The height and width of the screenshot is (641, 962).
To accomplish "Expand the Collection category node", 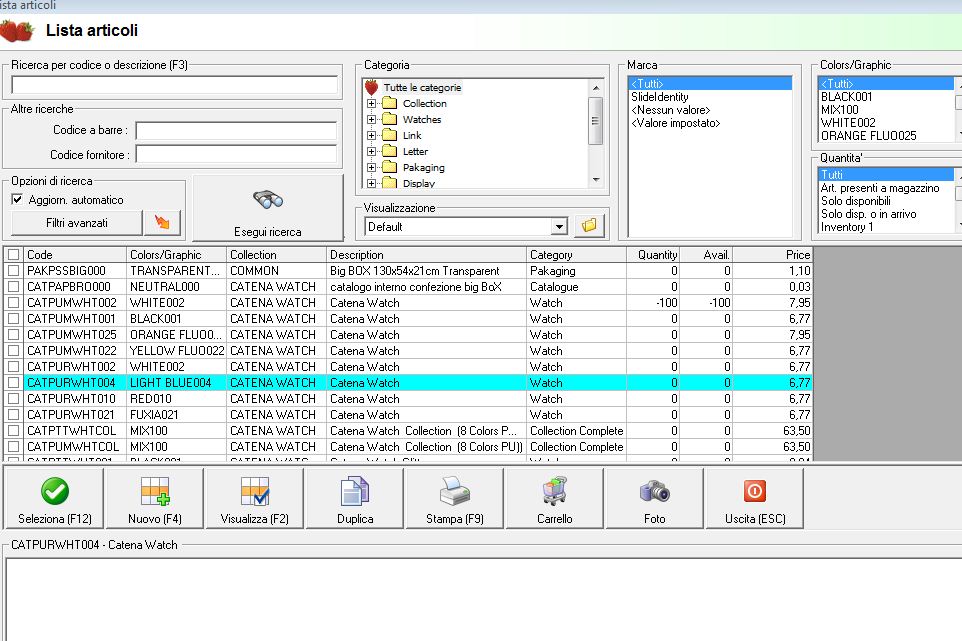I will click(371, 103).
